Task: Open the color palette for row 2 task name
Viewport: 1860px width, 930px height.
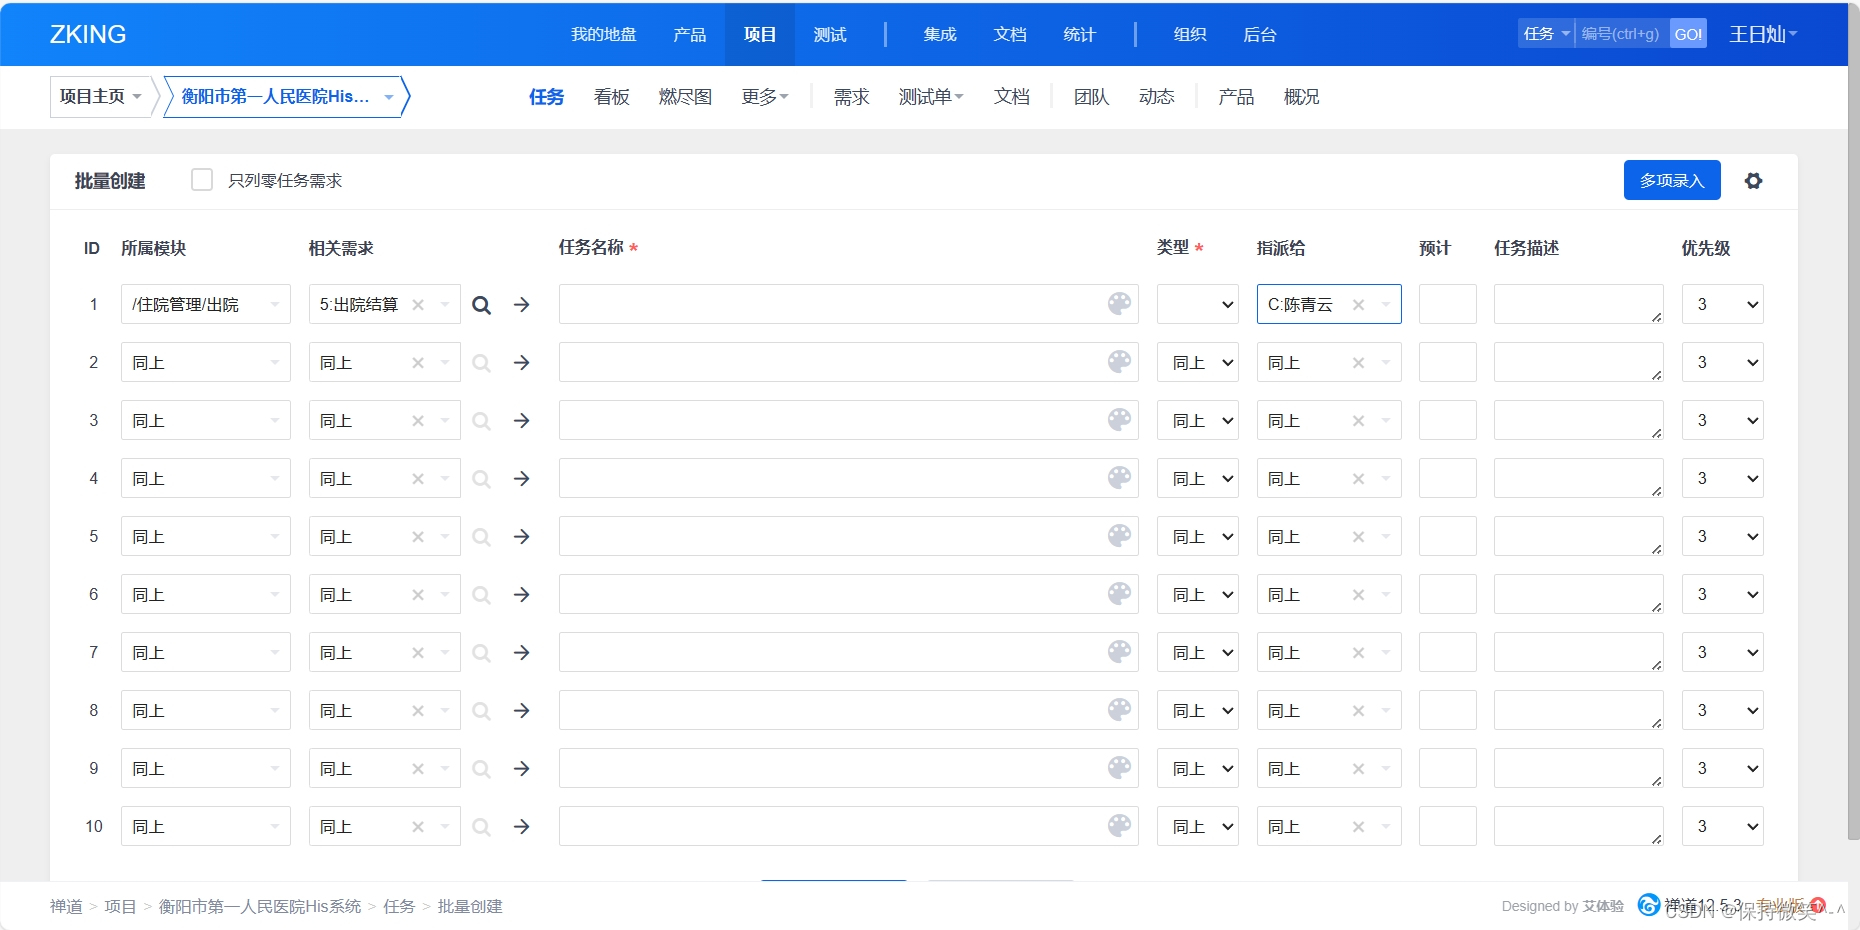Action: point(1120,362)
